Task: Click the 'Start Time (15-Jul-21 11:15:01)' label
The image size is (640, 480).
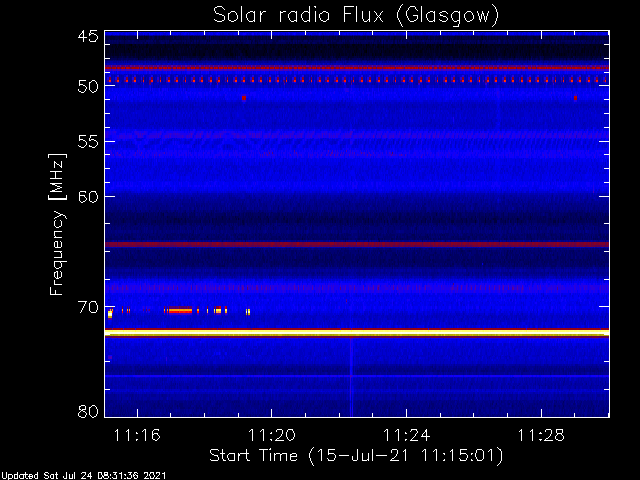Action: [356, 456]
